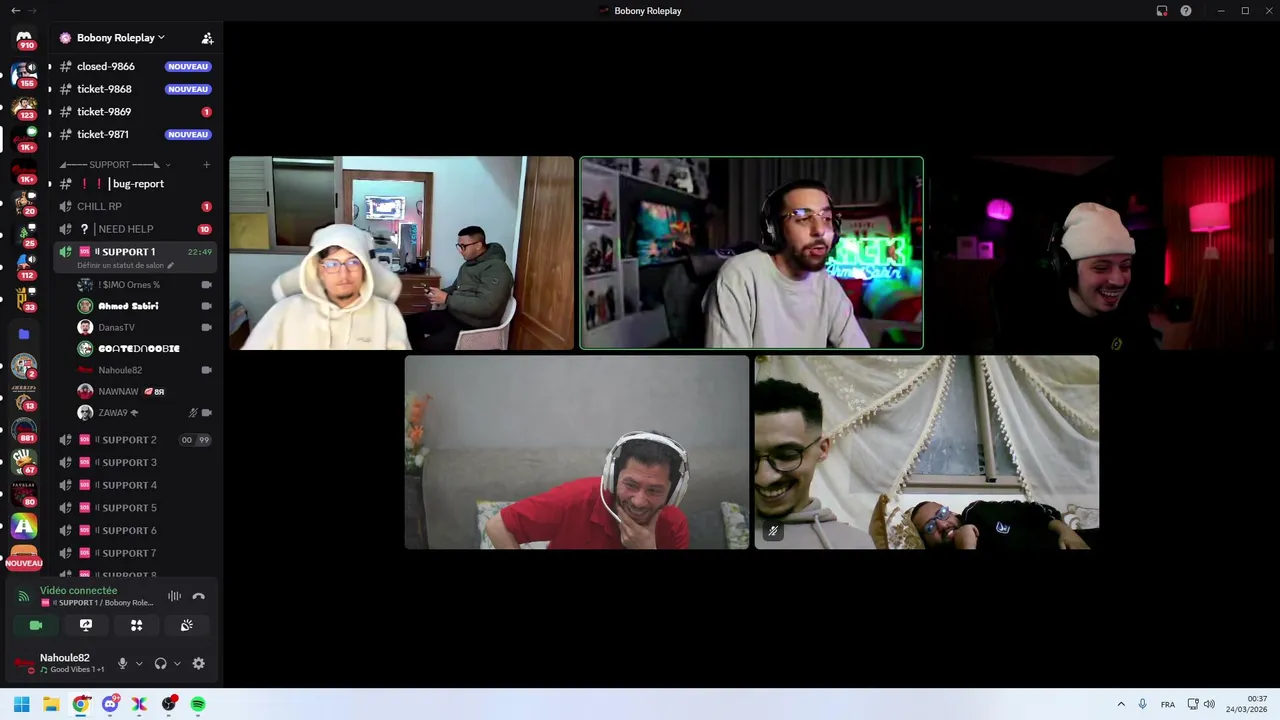Focus laughing man in red shirt video

tap(577, 452)
